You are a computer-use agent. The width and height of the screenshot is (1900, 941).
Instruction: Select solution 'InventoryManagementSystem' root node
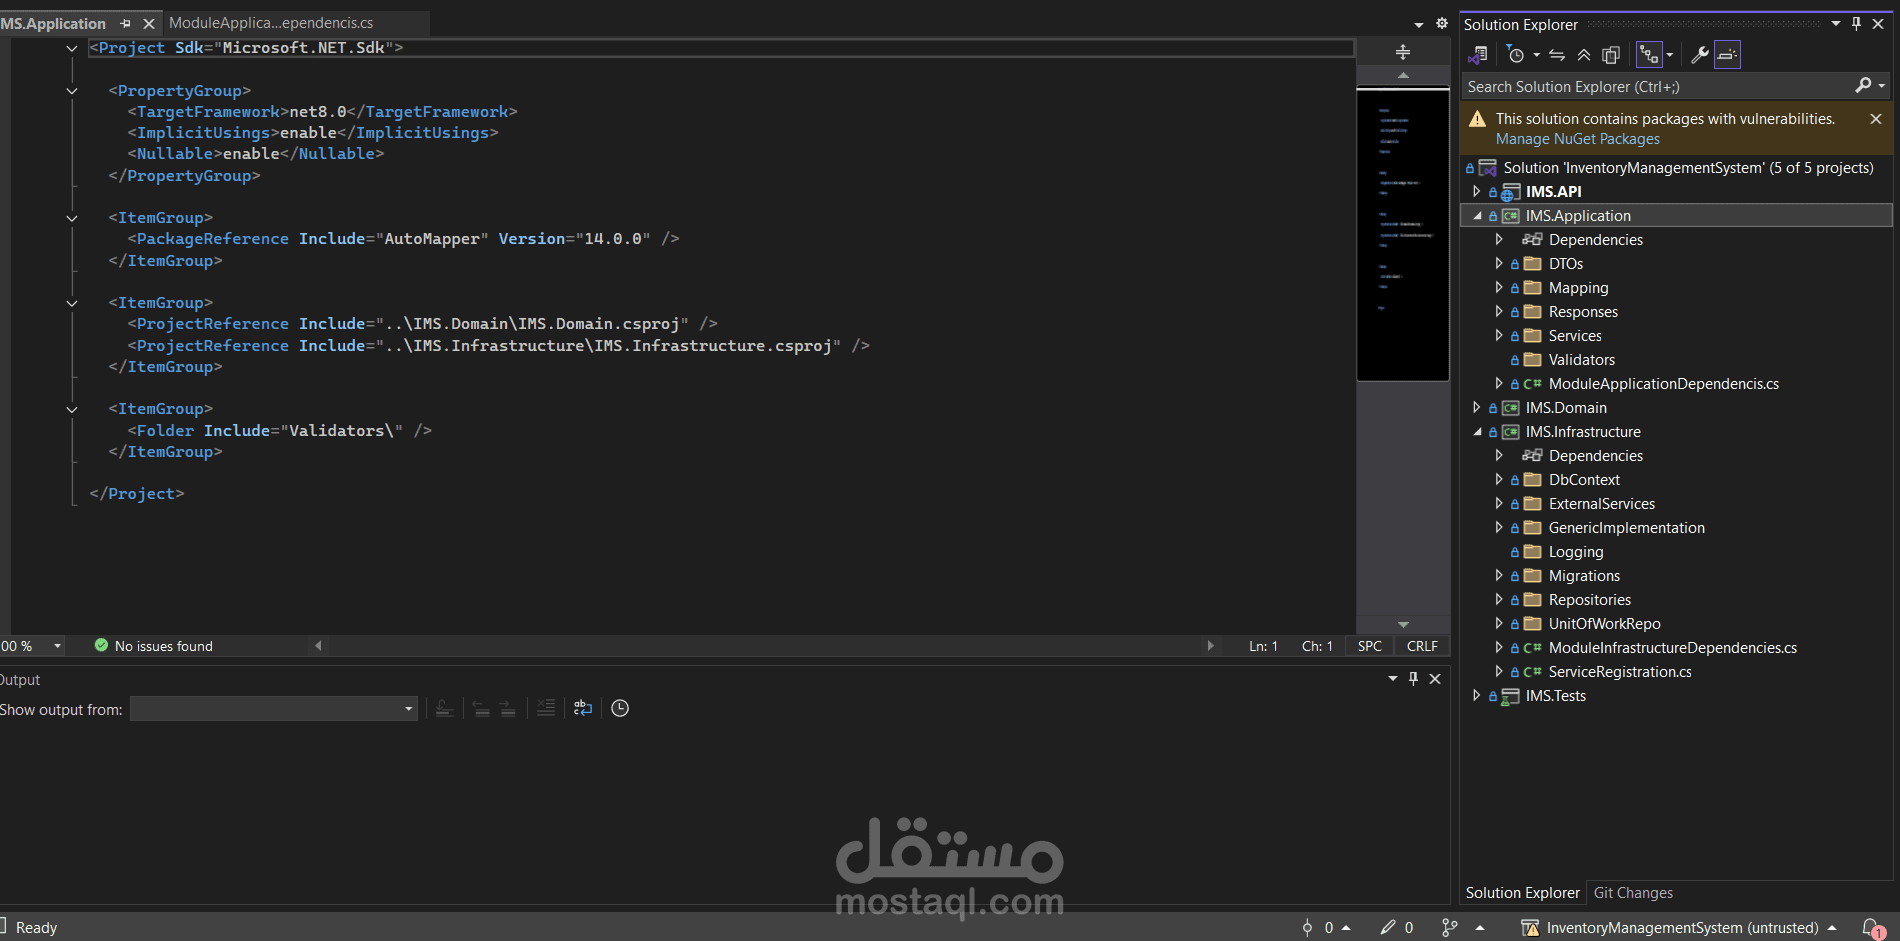click(x=1688, y=167)
